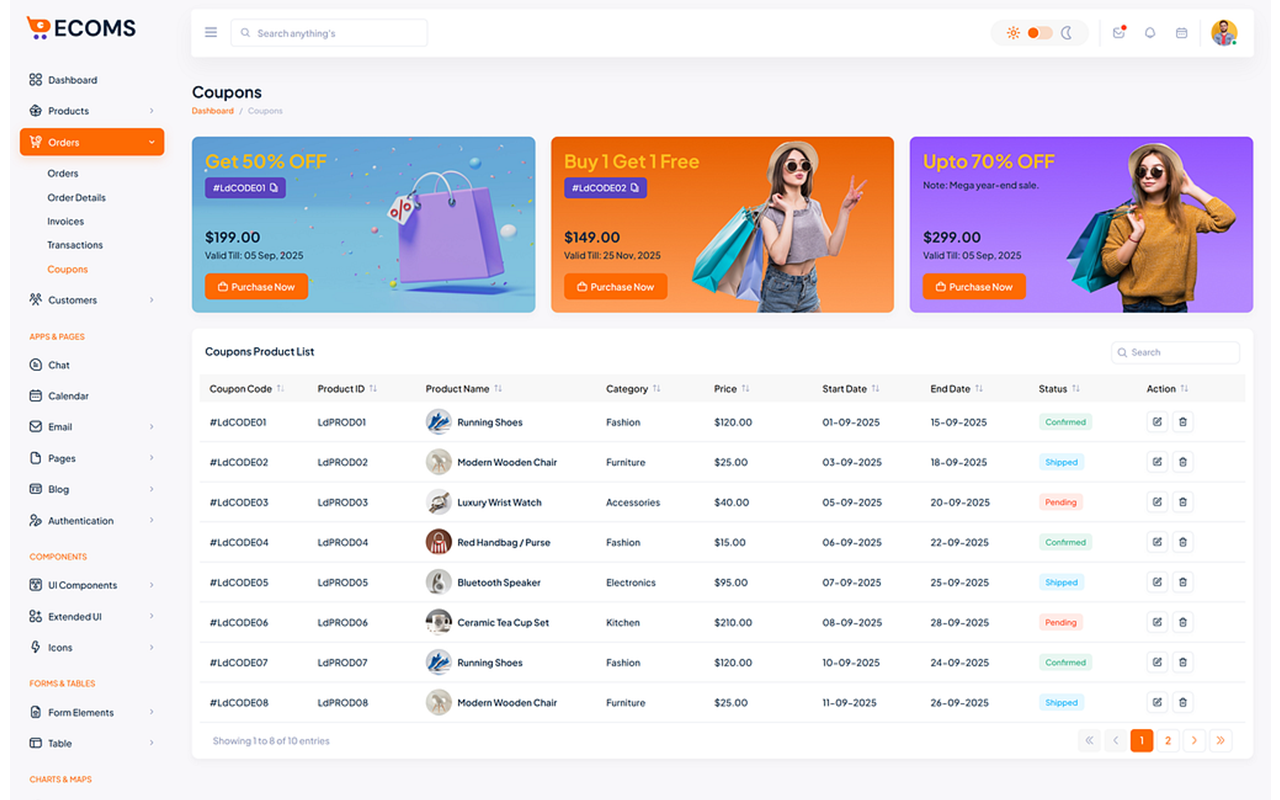Open Invoices from the Orders submenu
The height and width of the screenshot is (800, 1280).
[65, 220]
